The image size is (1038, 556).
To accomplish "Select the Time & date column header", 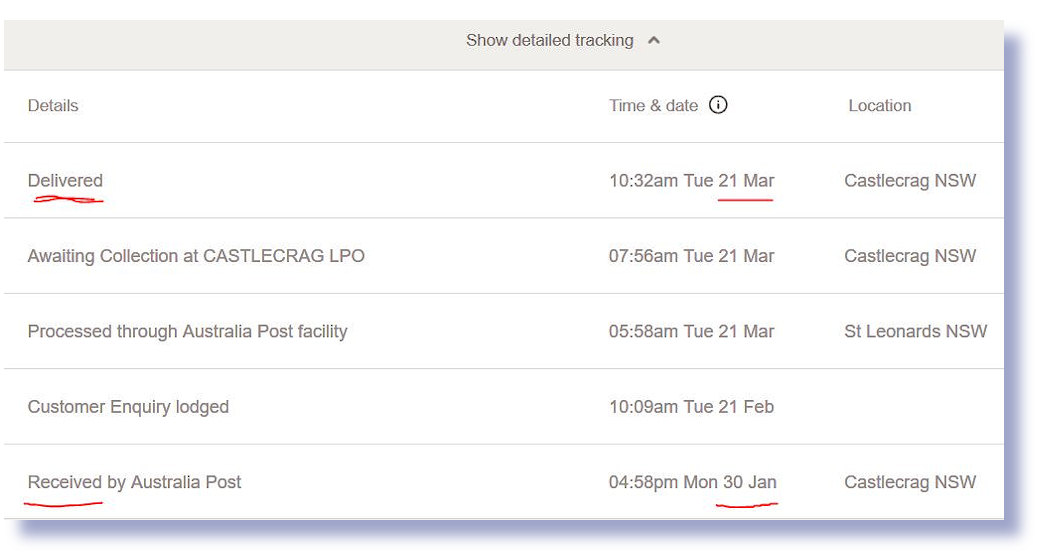I will click(x=653, y=105).
